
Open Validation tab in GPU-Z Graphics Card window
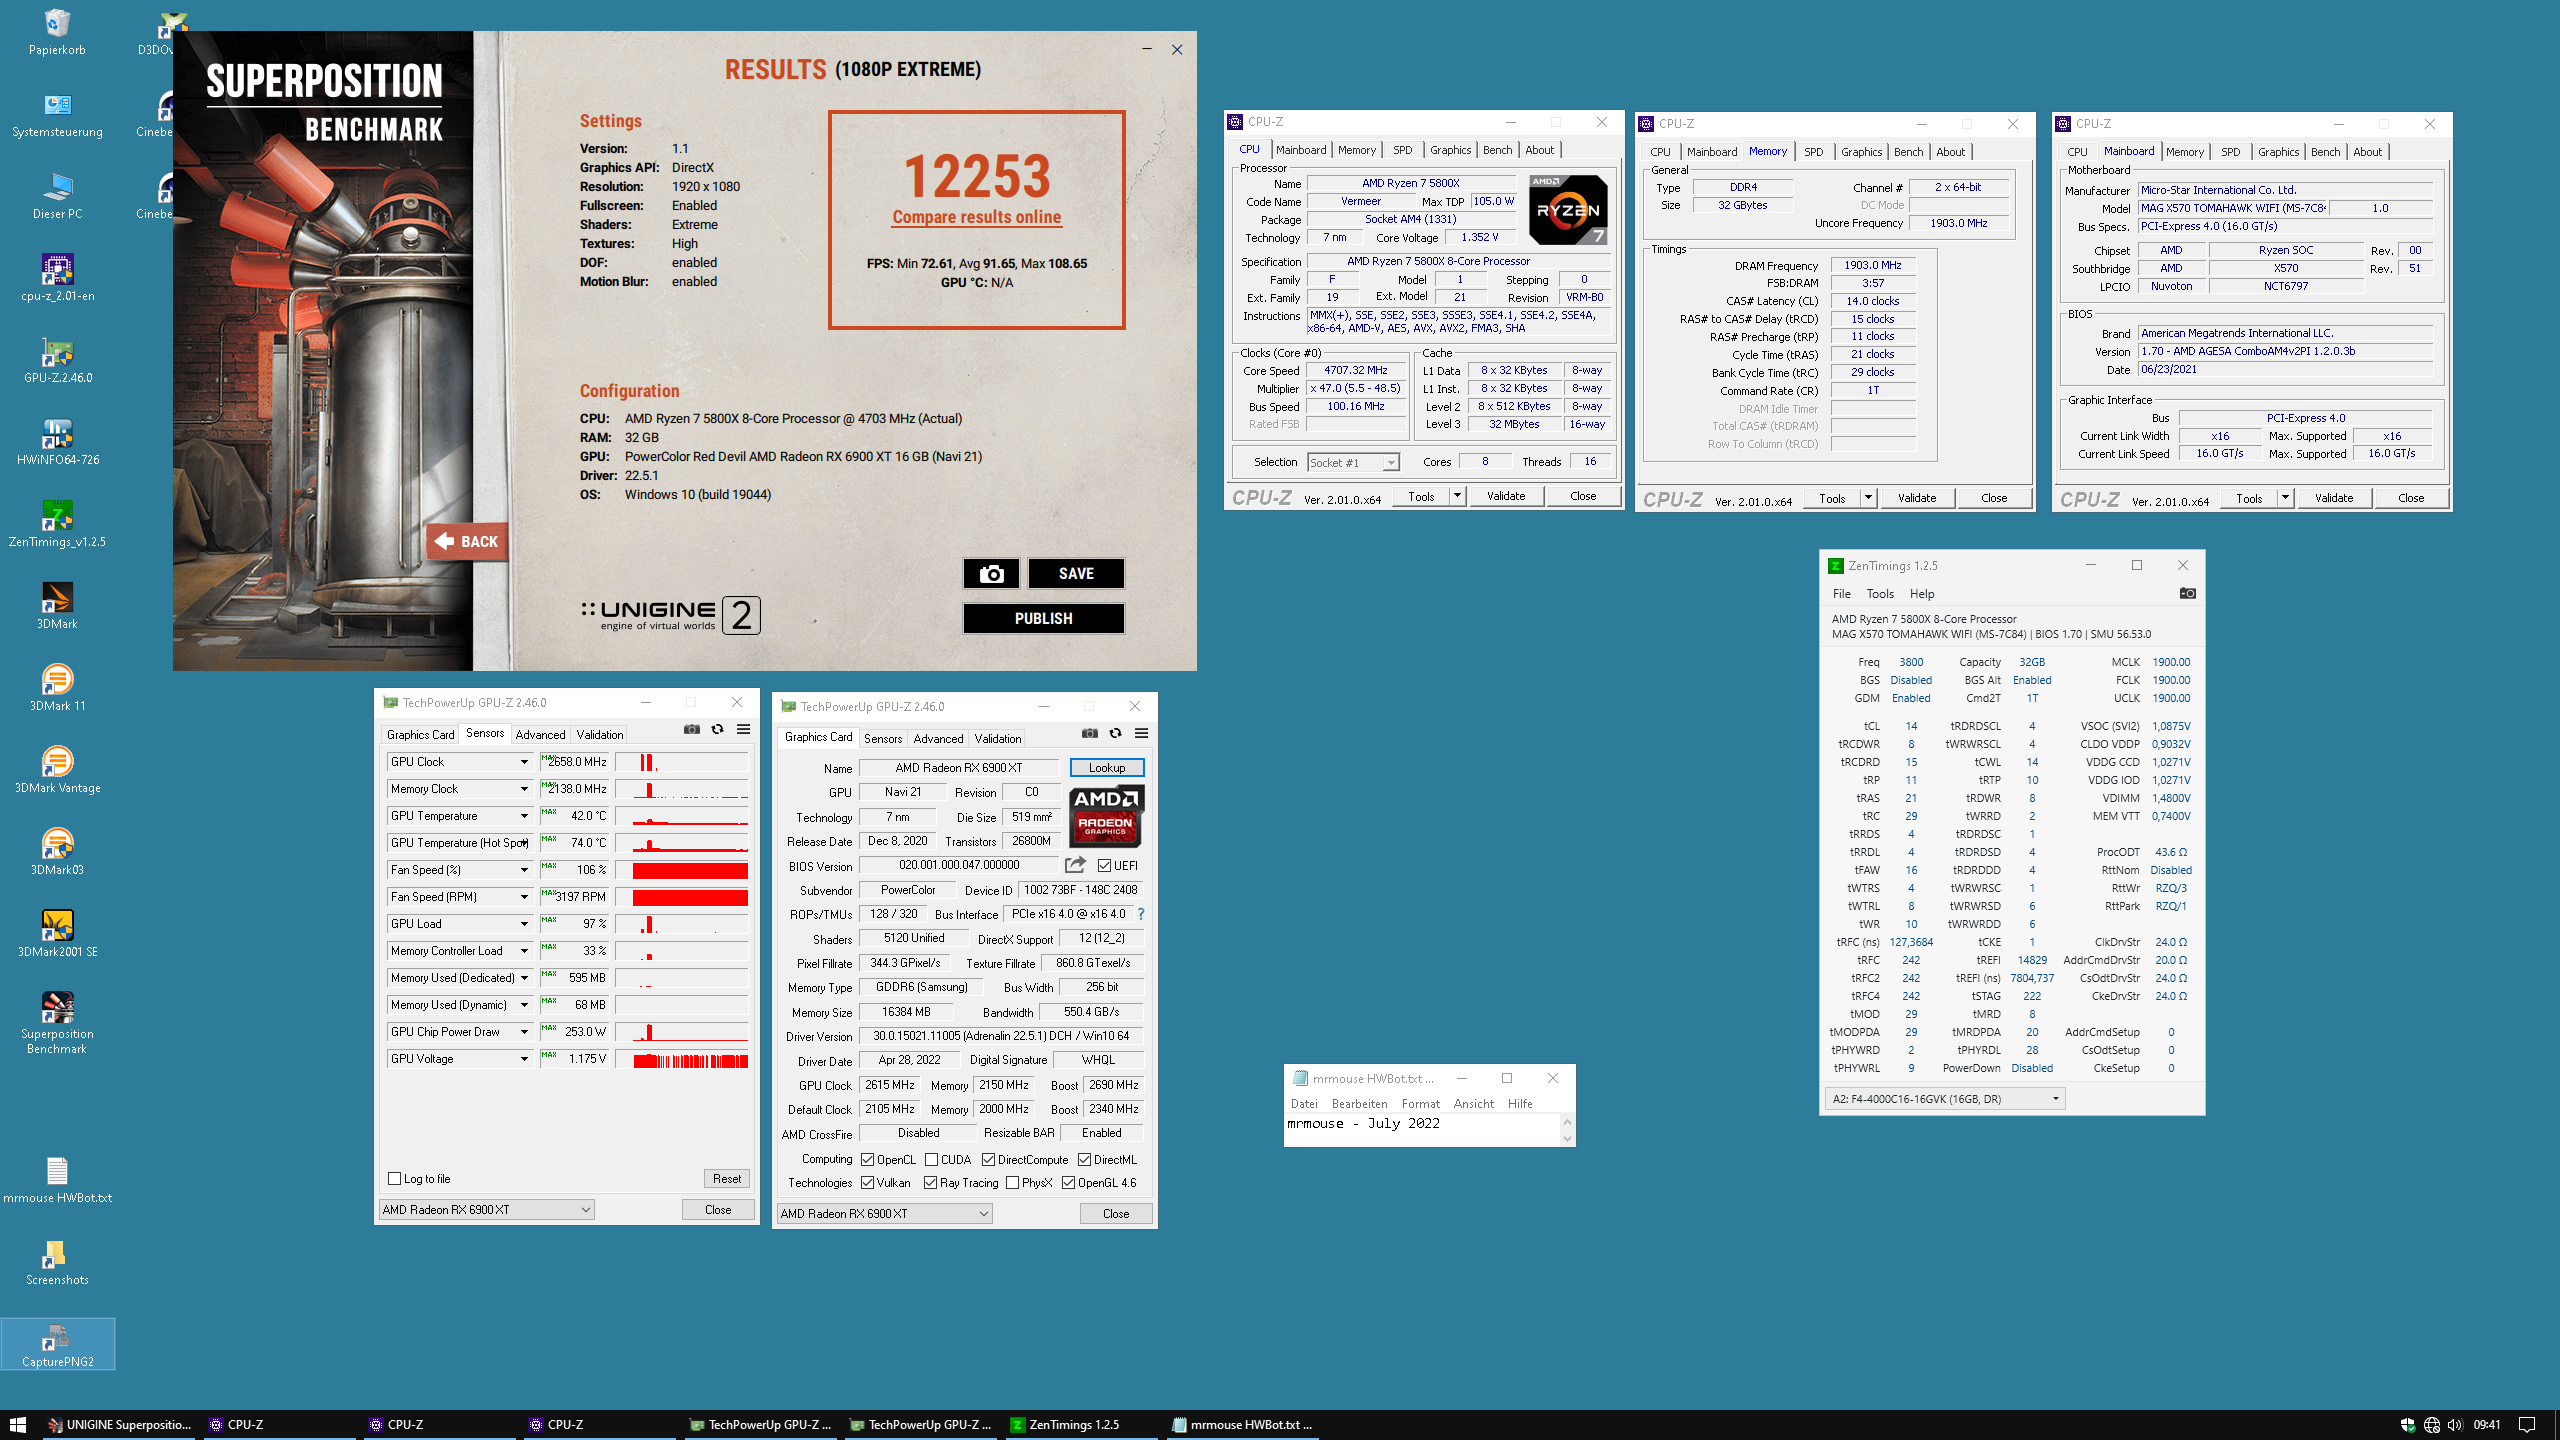click(x=998, y=738)
